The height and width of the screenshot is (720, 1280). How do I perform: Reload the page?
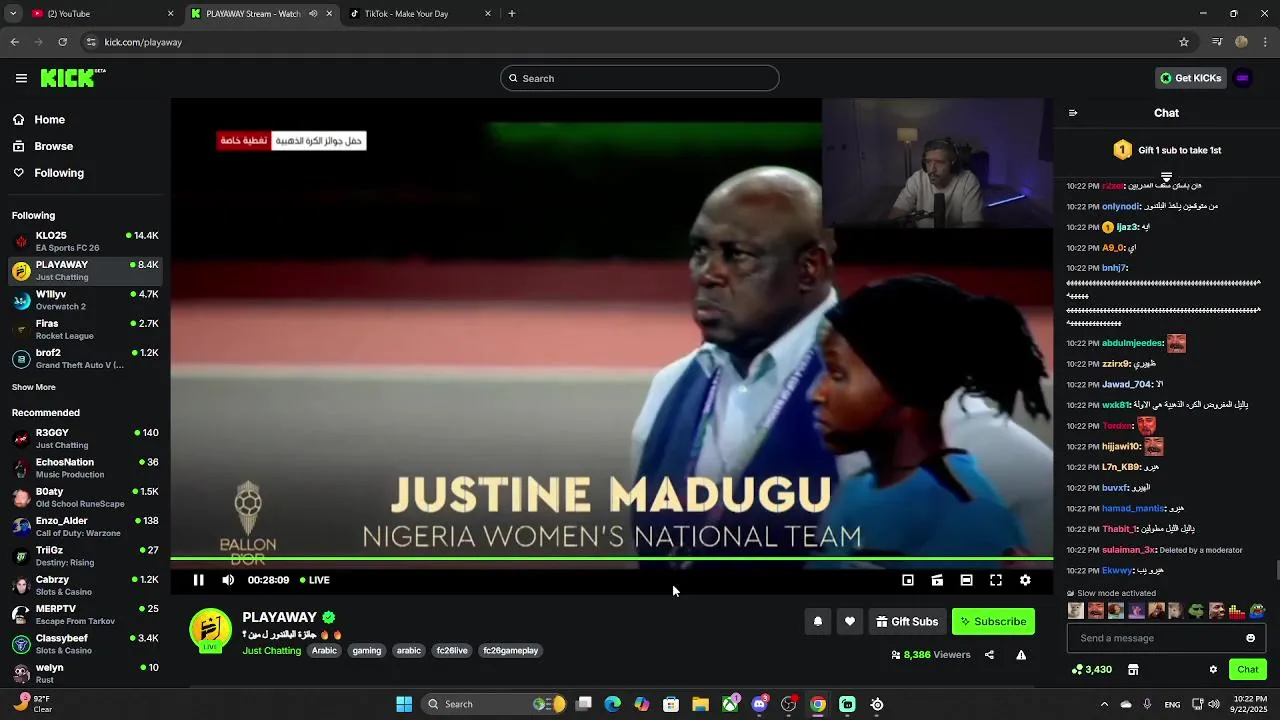tap(62, 42)
